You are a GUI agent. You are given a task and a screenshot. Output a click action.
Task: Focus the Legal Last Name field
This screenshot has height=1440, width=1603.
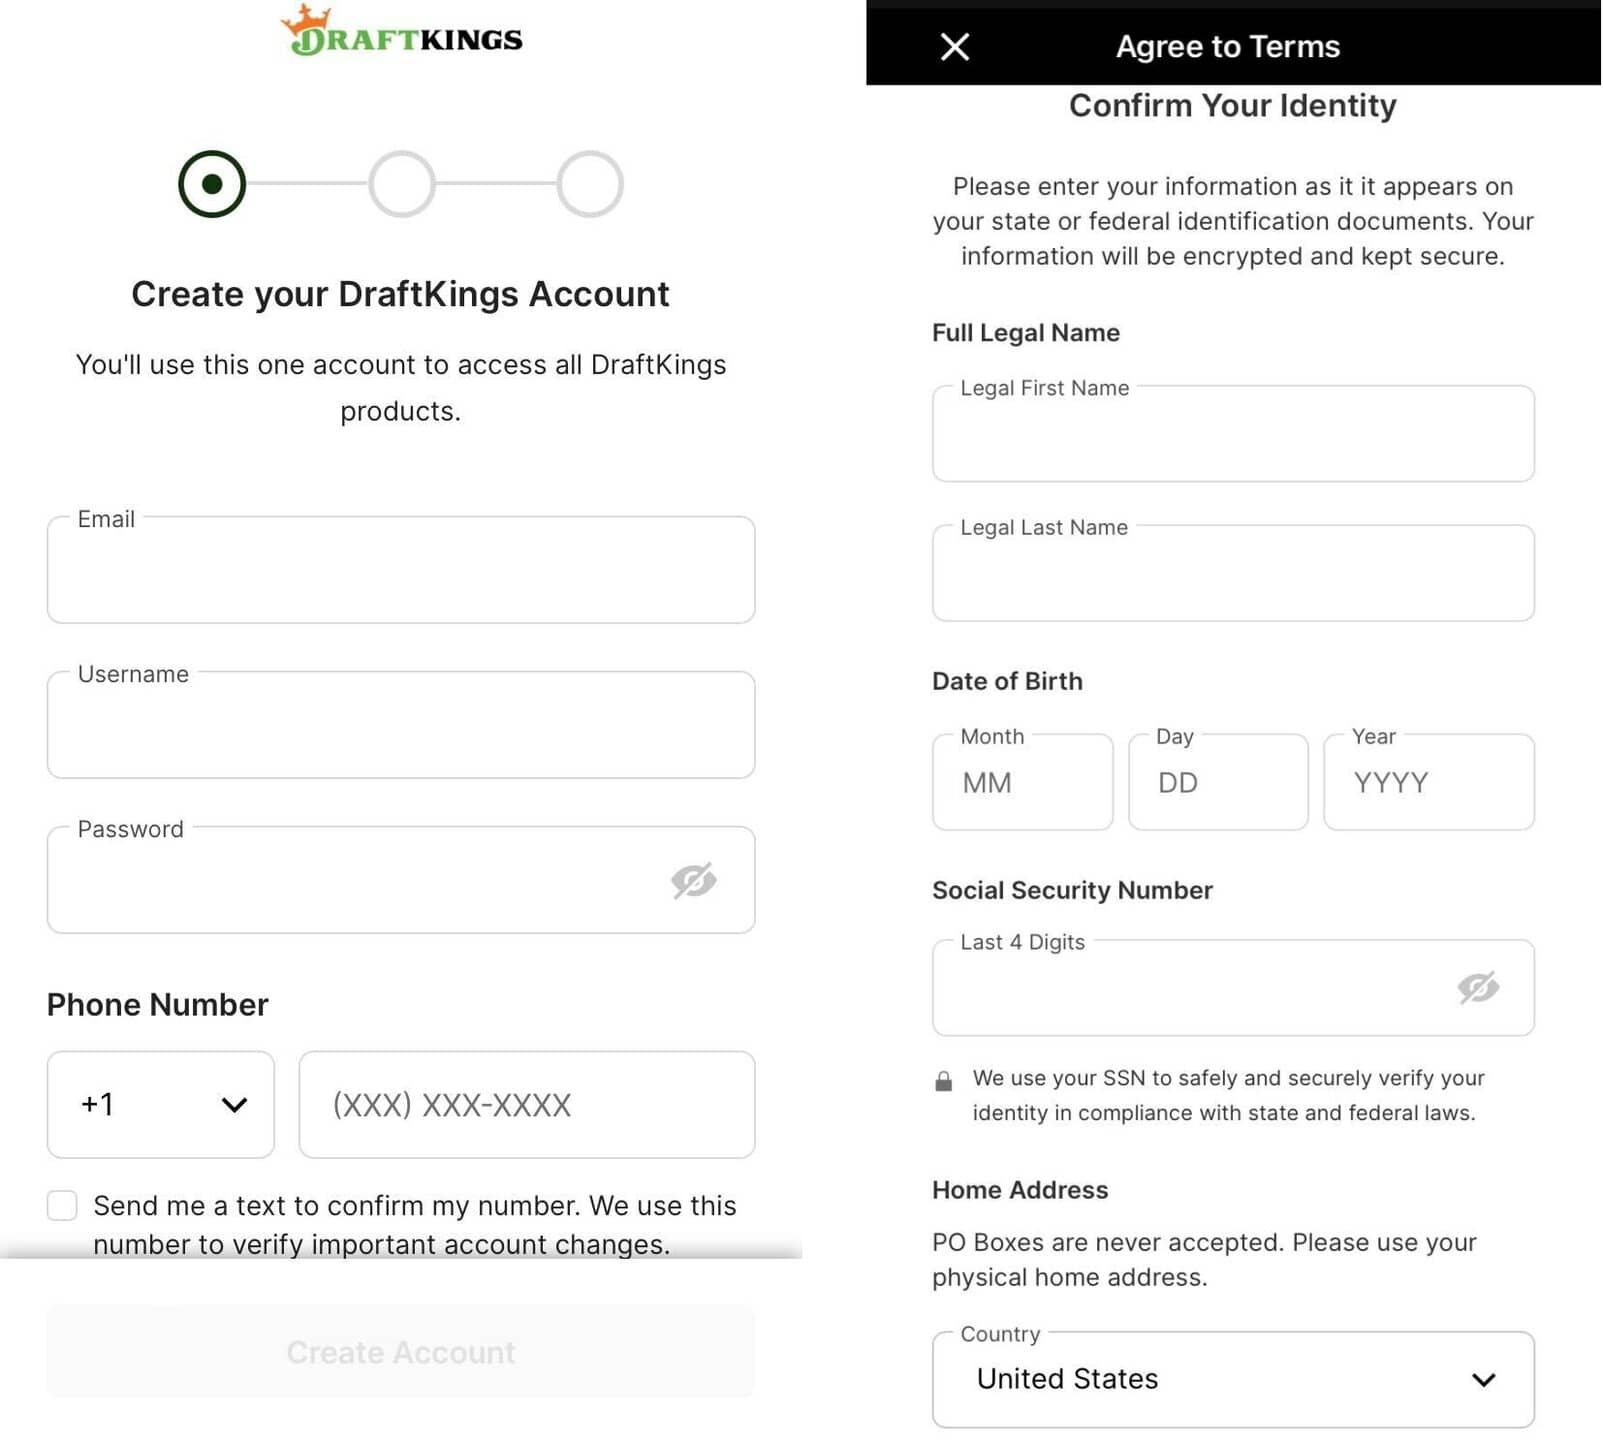(x=1233, y=573)
